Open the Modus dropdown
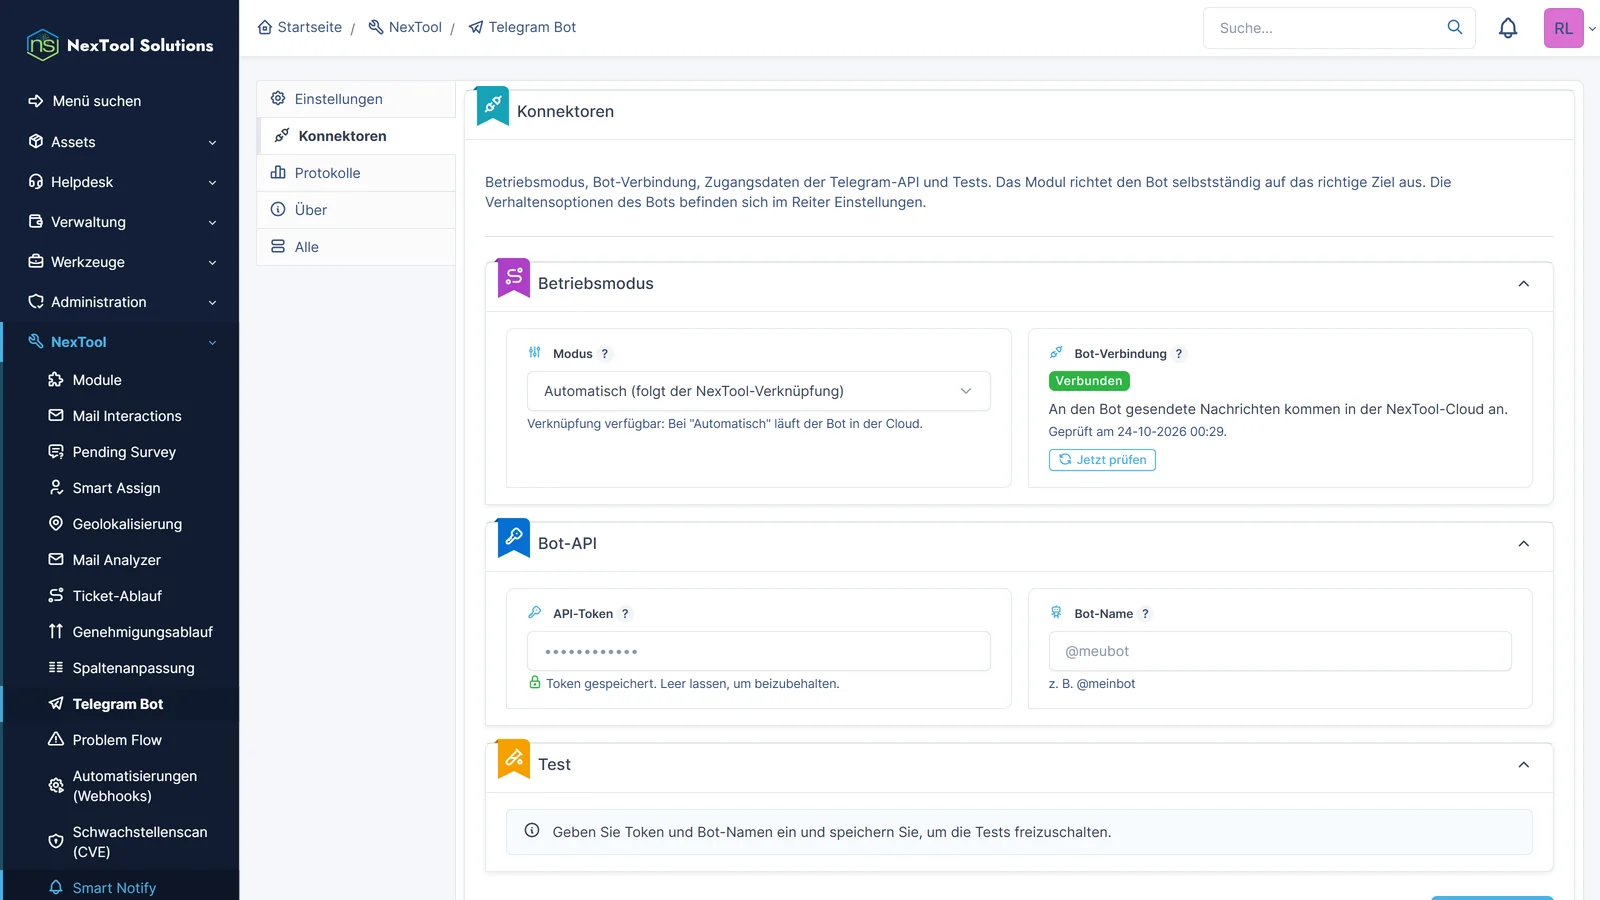 (x=759, y=391)
